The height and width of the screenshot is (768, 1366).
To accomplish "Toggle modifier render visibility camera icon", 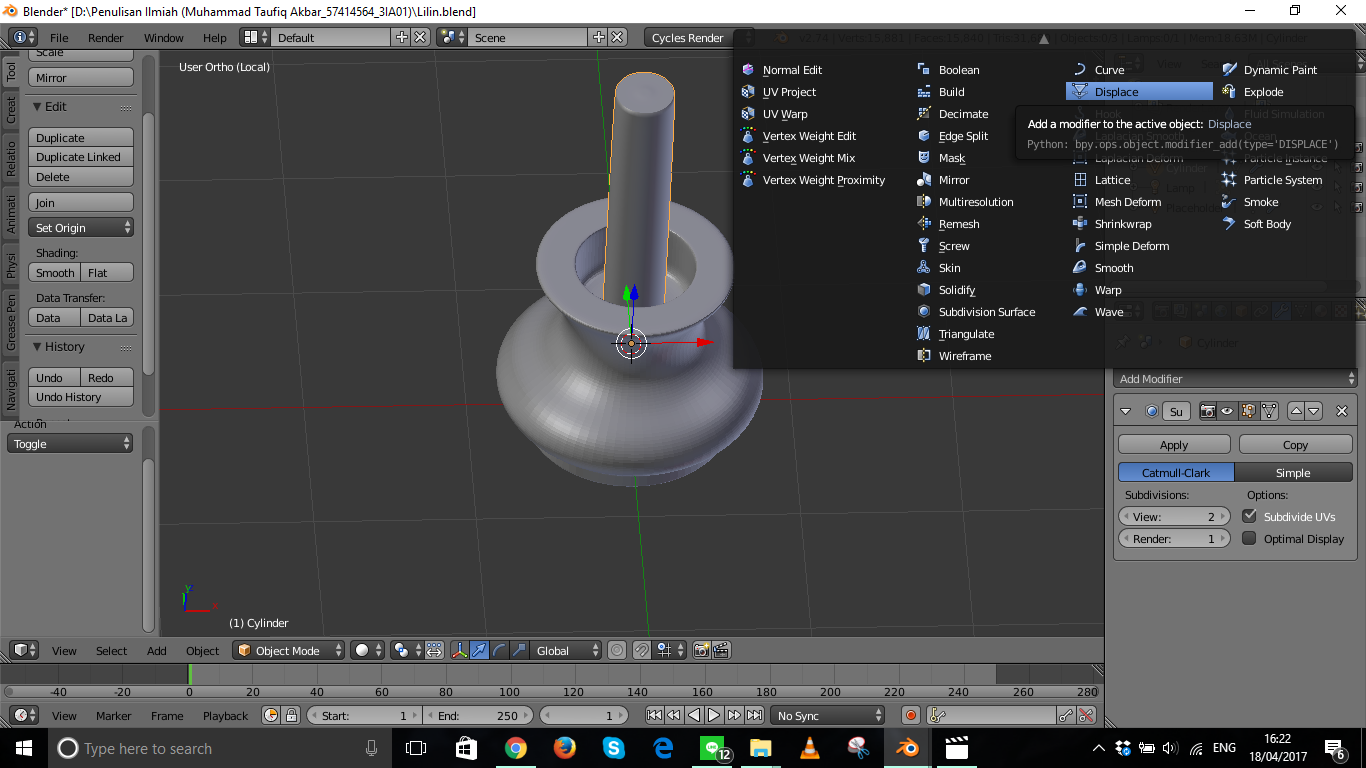I will (x=1208, y=411).
